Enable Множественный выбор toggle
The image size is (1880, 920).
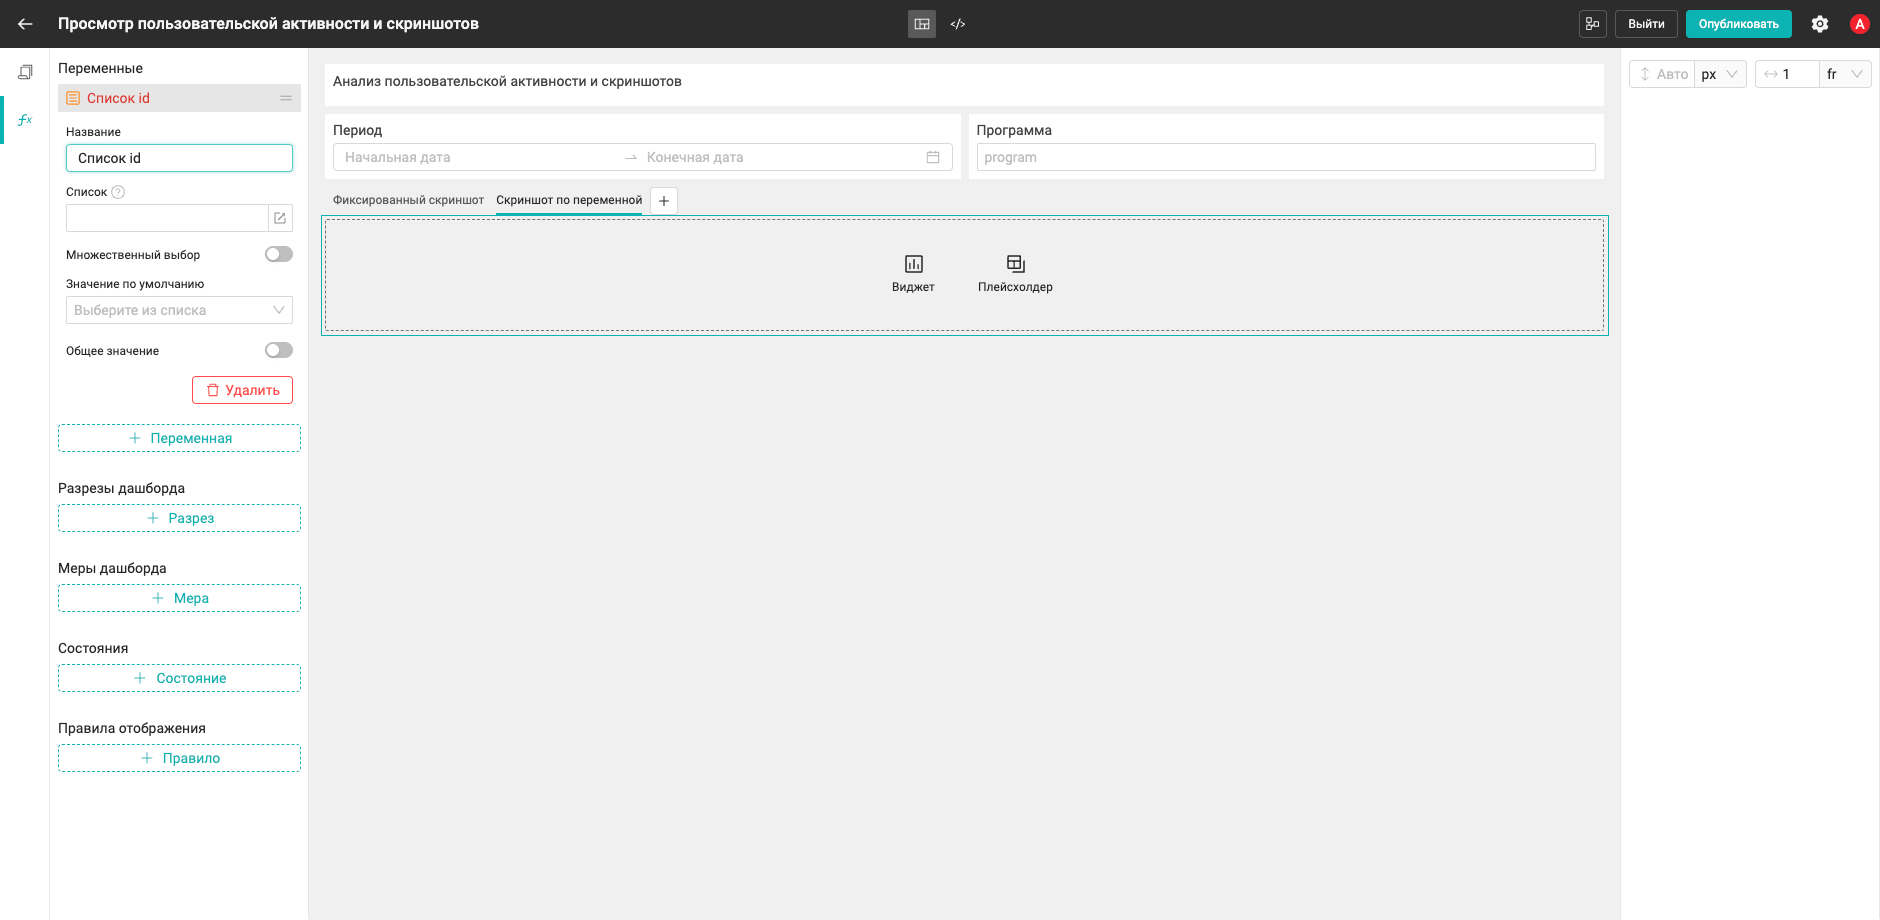pos(279,254)
